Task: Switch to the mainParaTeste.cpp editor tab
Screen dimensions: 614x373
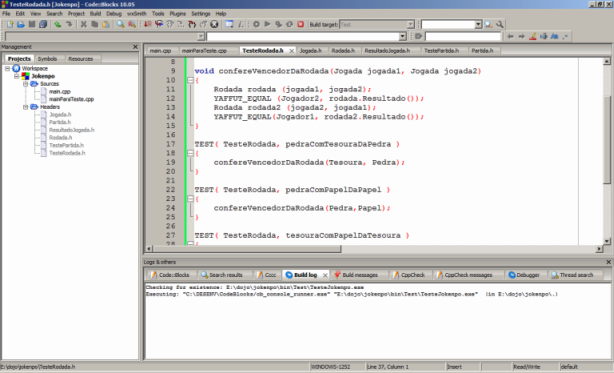Action: 204,51
